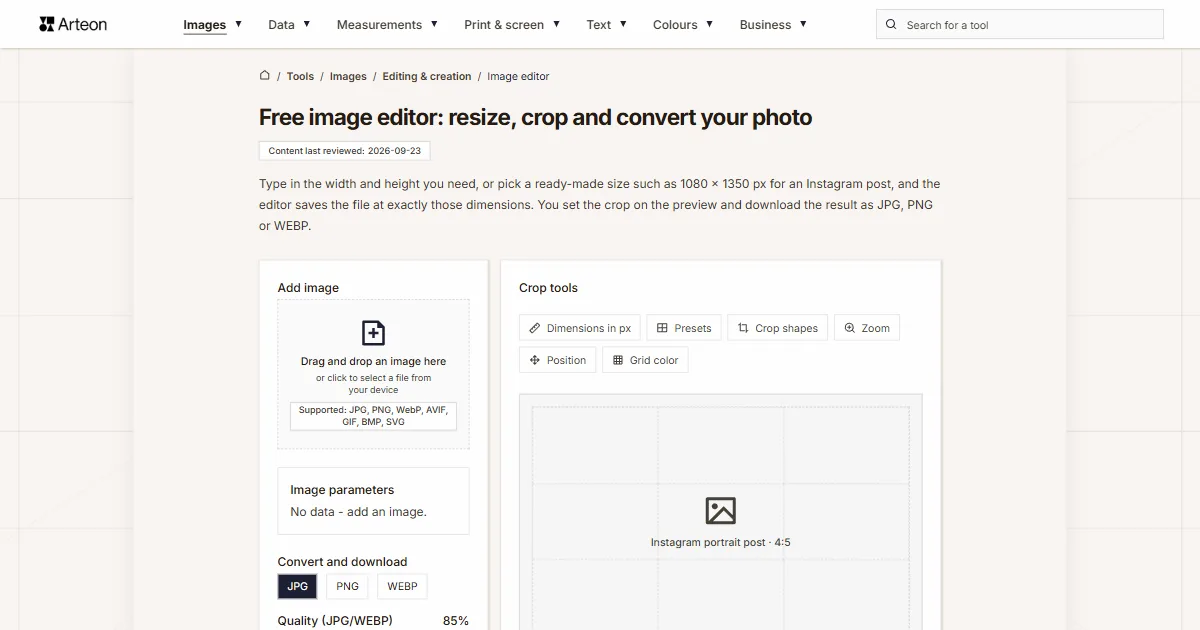The image size is (1200, 630).
Task: Open the Presets crop tool
Action: 684,328
